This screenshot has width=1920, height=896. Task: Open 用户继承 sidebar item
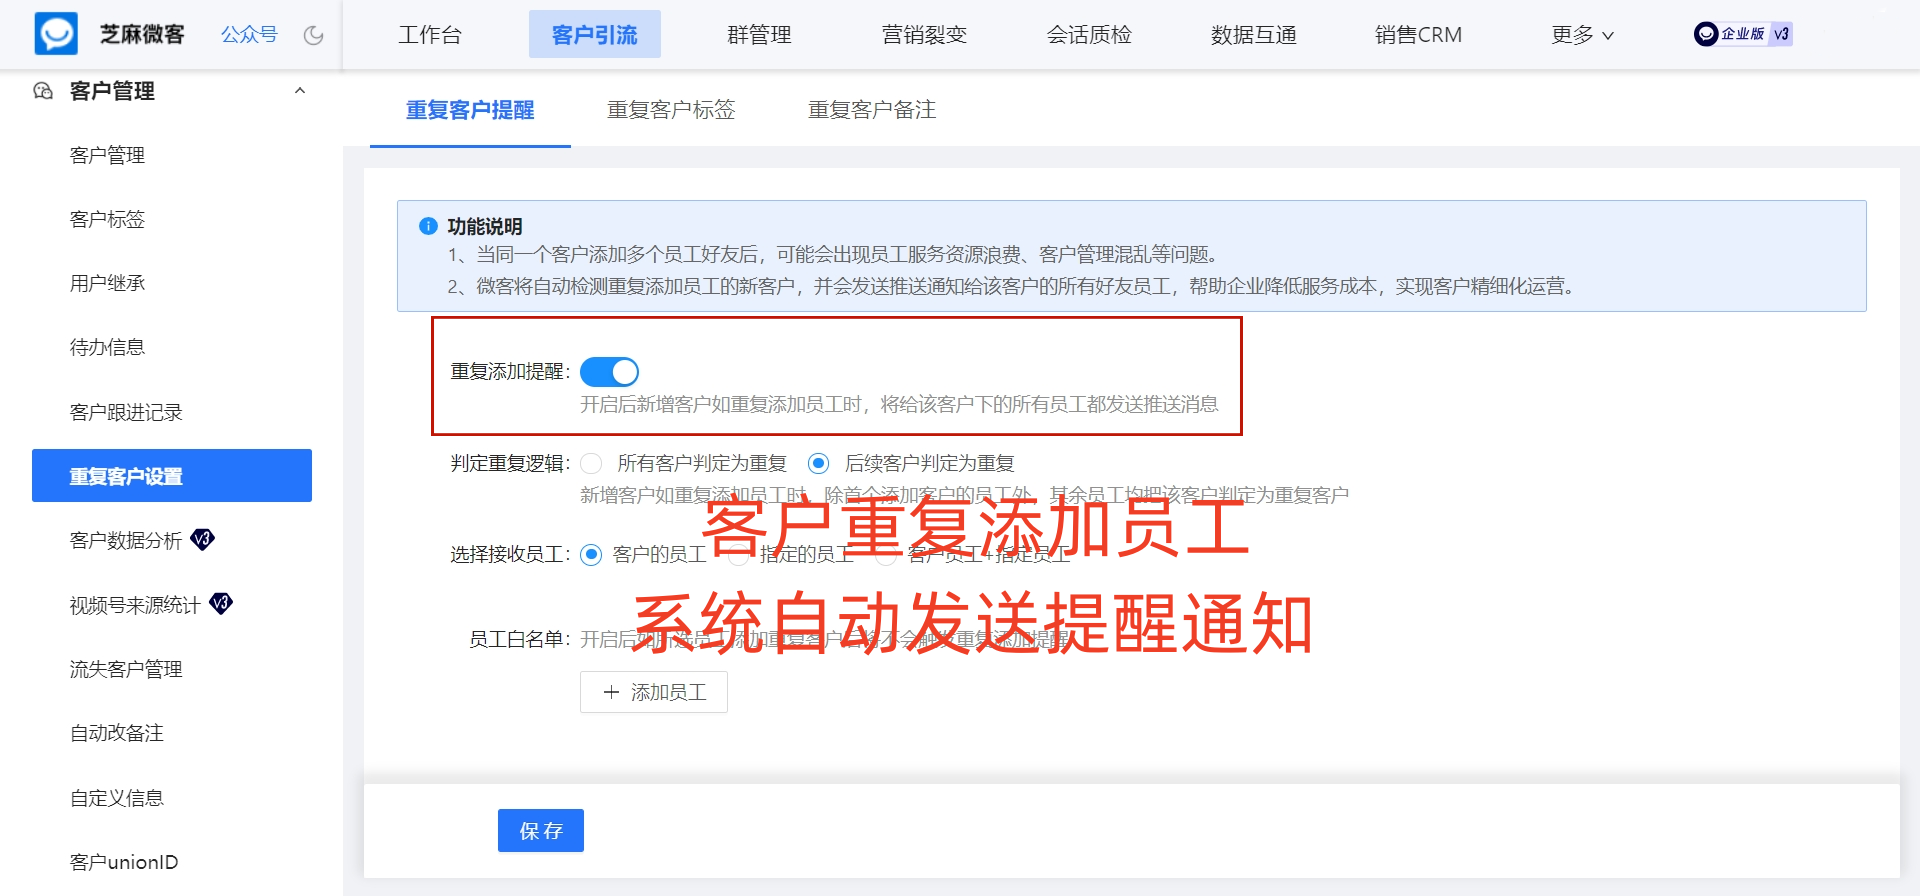(107, 283)
